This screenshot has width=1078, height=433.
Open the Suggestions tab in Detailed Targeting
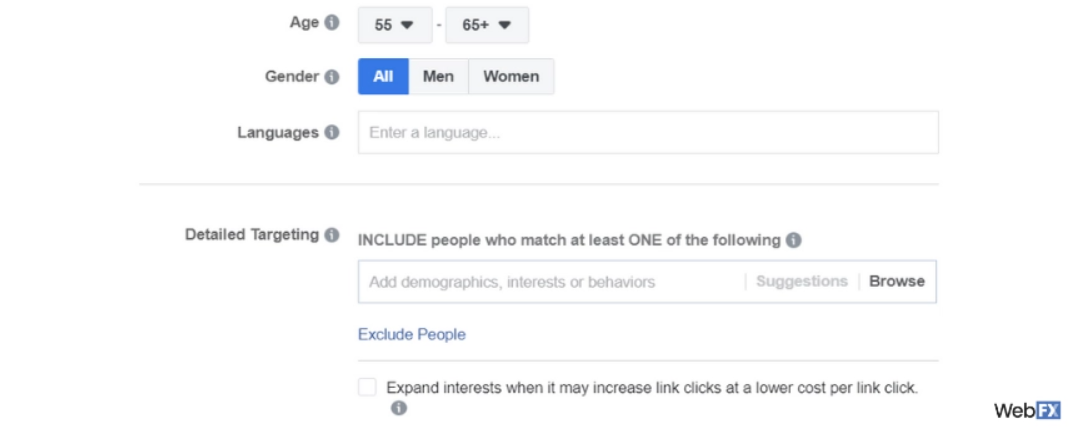tap(801, 281)
